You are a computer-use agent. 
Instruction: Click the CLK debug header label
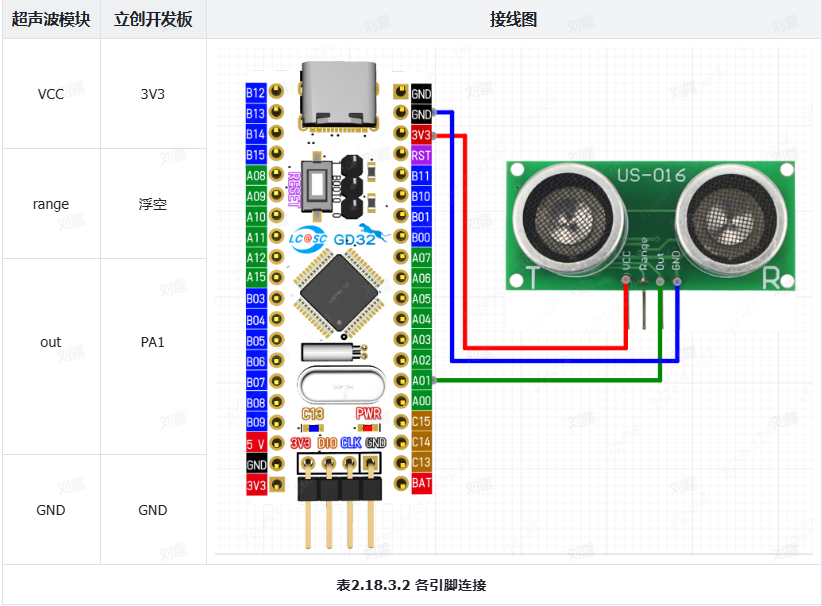click(351, 443)
